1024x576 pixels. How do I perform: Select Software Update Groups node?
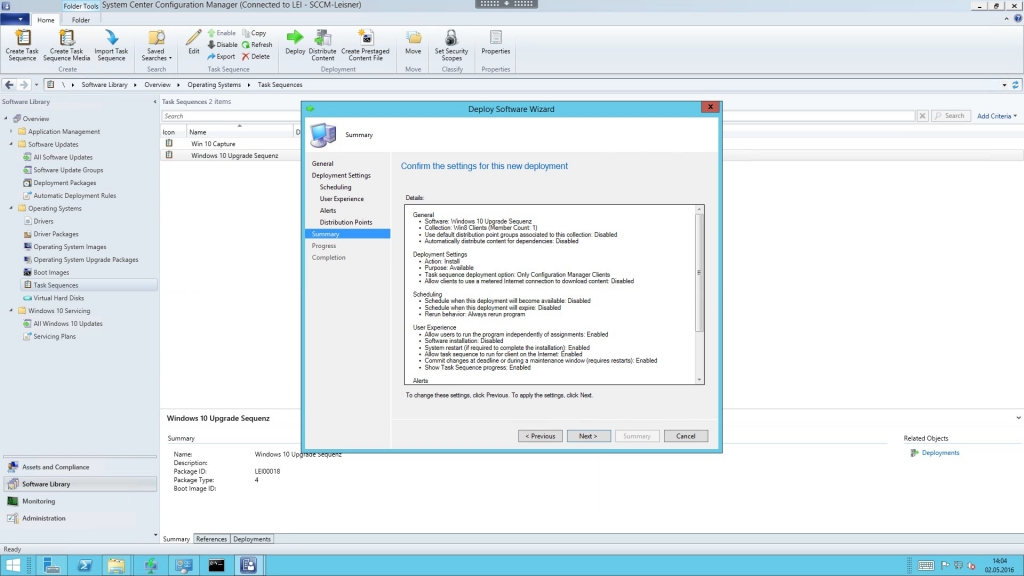point(68,170)
